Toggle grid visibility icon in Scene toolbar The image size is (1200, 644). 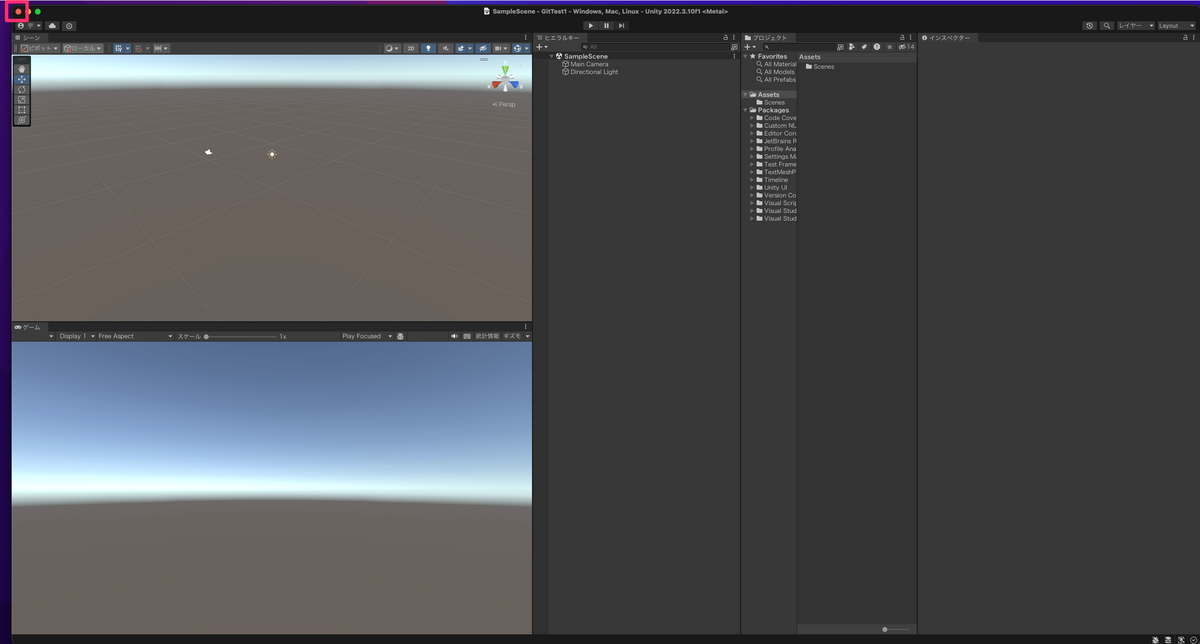tap(121, 48)
